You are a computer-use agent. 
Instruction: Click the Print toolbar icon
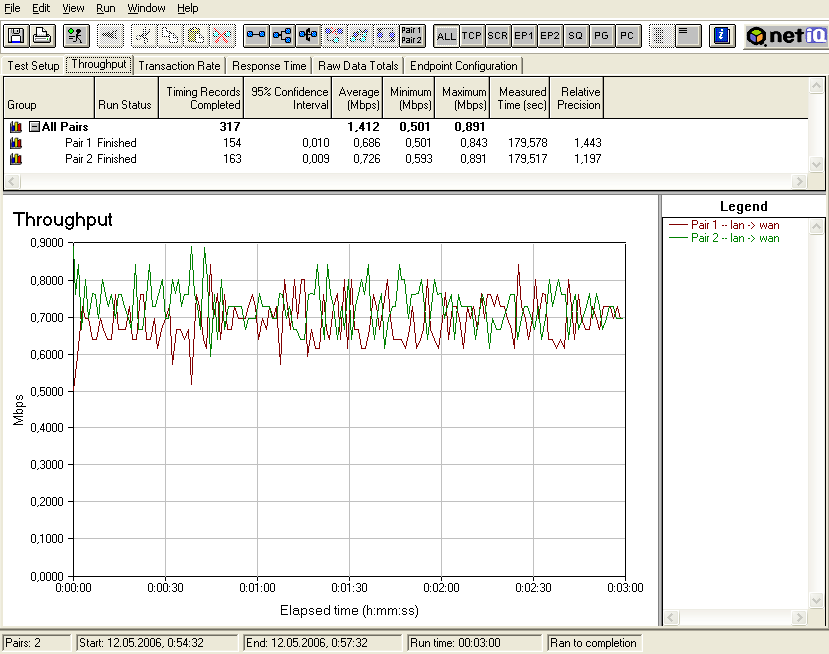[x=41, y=36]
